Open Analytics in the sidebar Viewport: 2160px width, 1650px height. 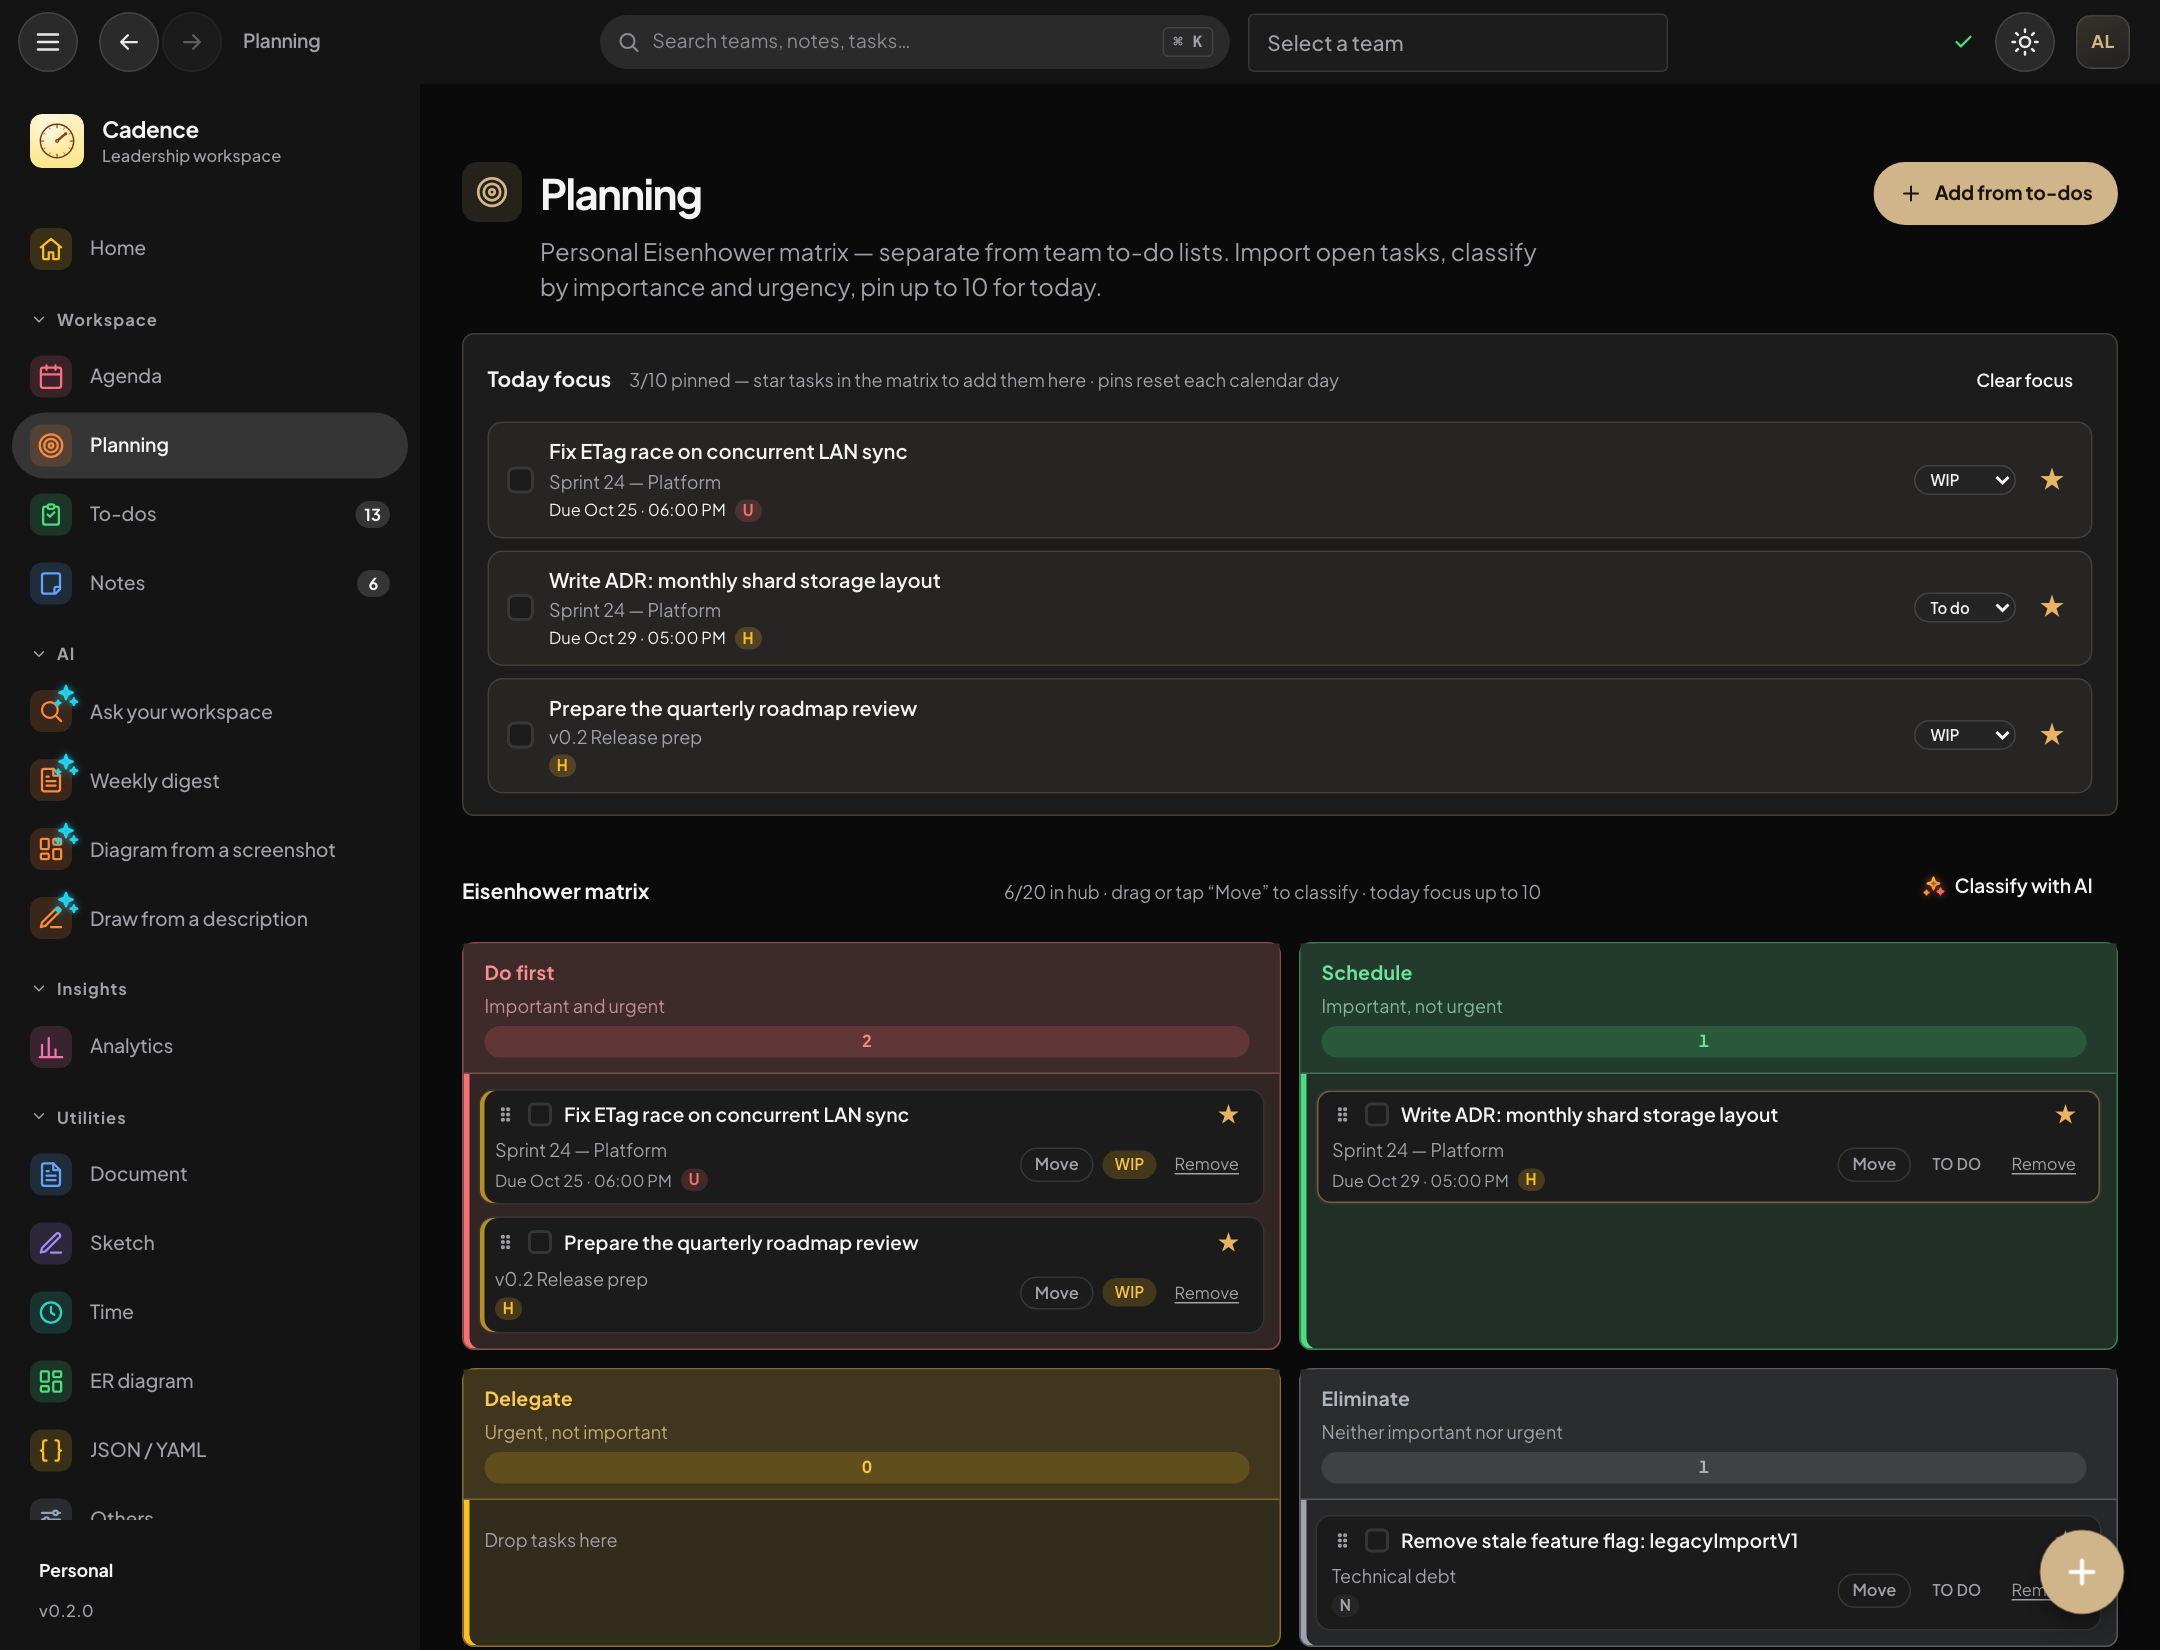pos(210,1047)
